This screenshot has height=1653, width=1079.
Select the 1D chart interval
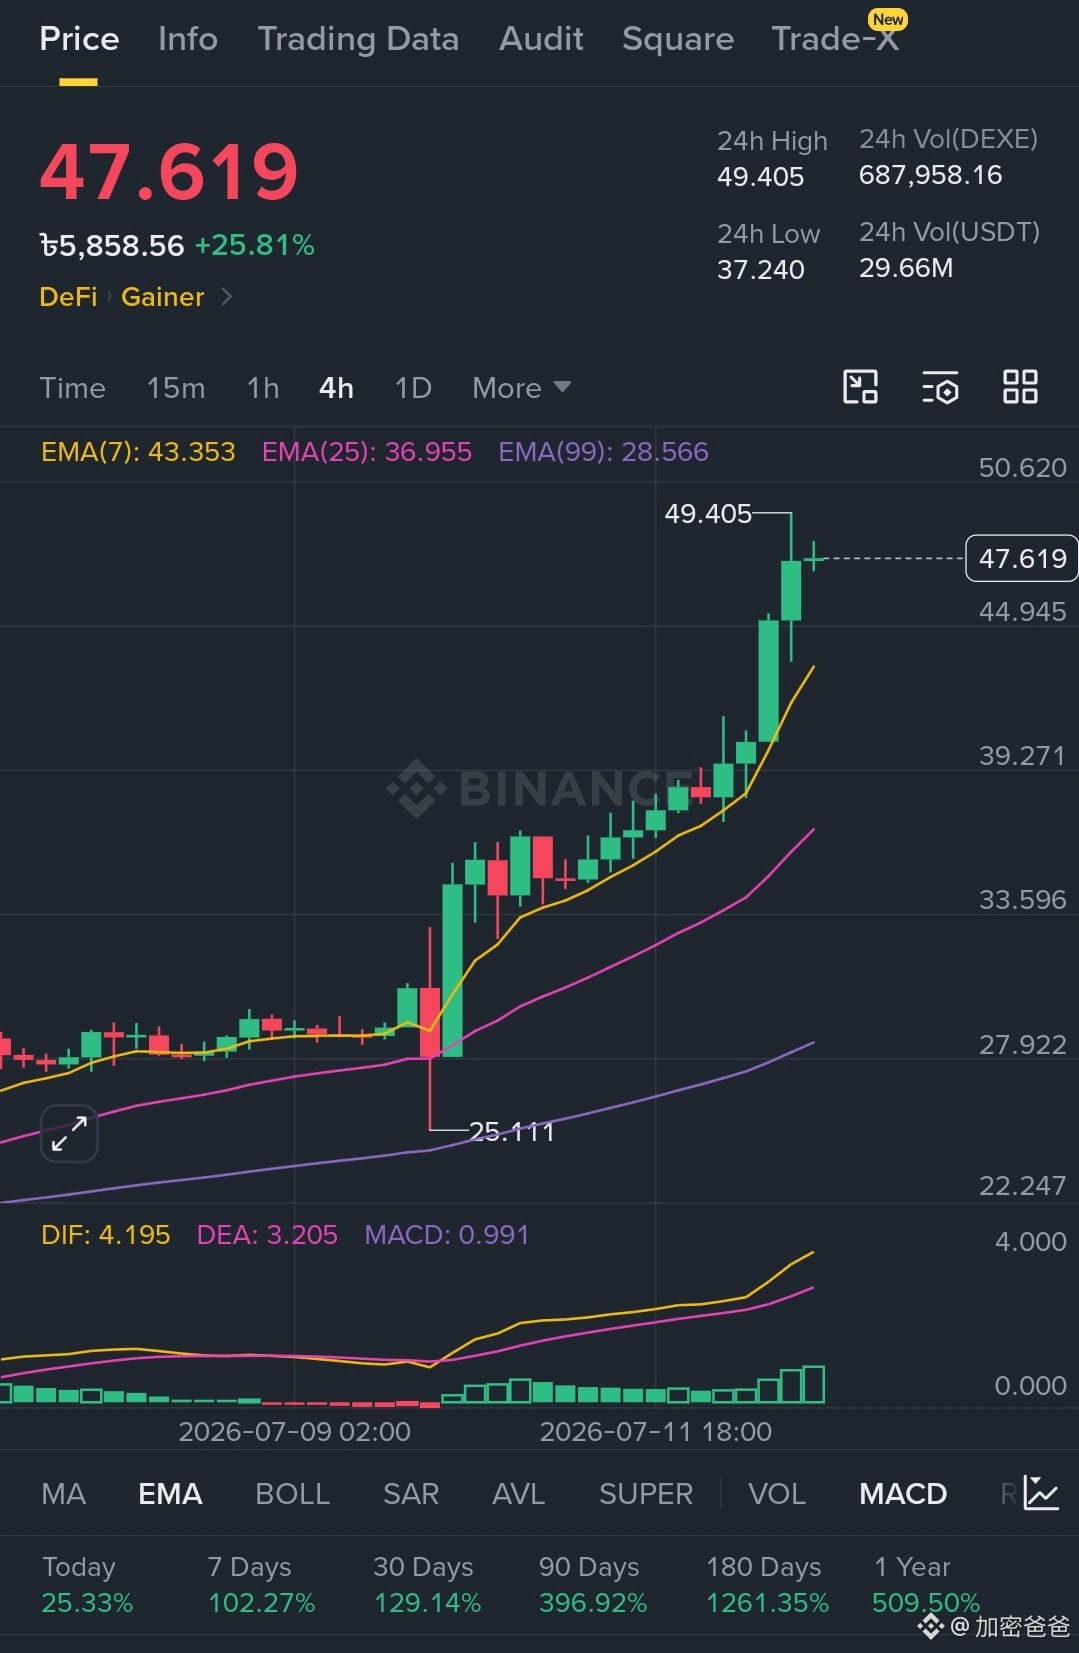413,388
